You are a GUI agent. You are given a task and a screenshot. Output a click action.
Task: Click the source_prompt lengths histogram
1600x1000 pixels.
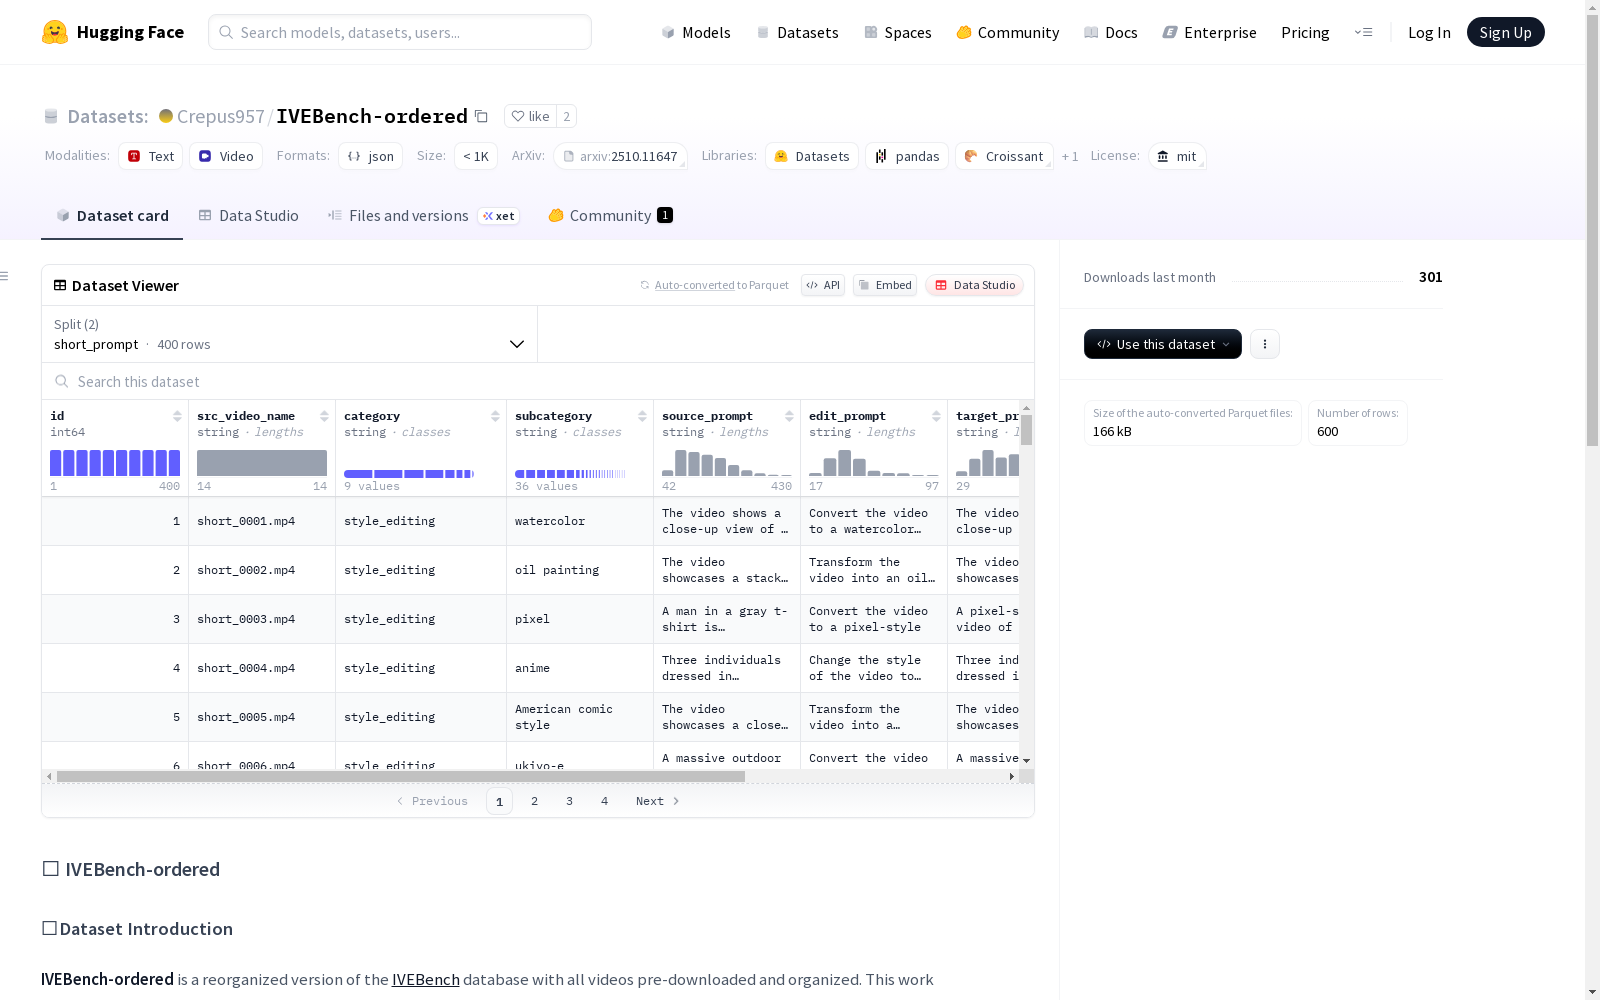pos(727,463)
